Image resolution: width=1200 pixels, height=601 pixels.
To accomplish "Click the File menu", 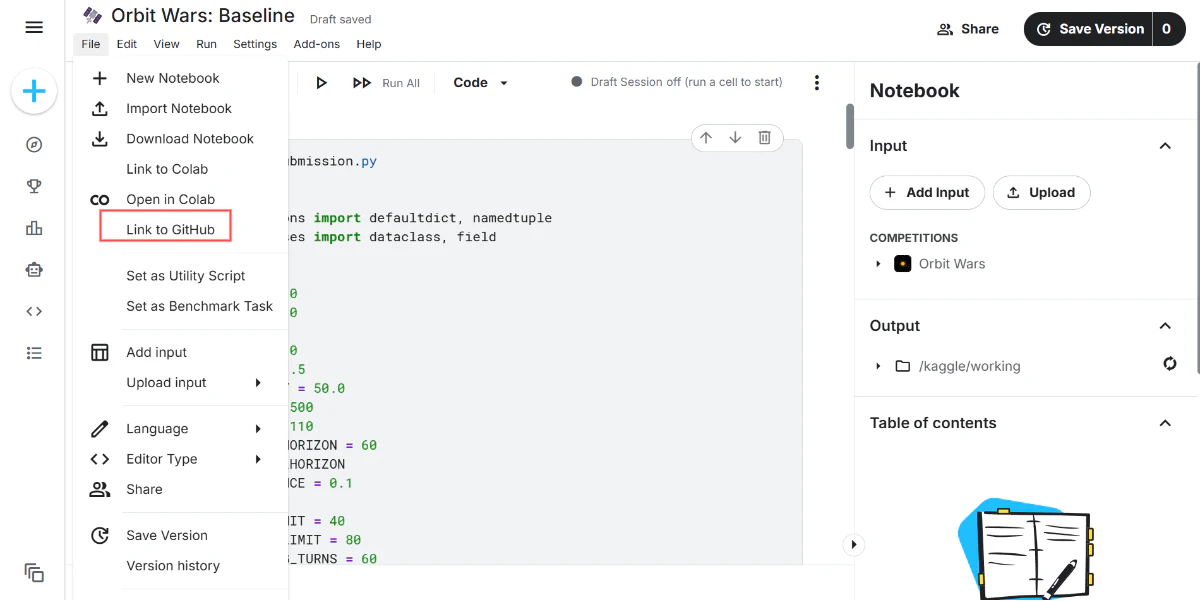I will pyautogui.click(x=91, y=44).
